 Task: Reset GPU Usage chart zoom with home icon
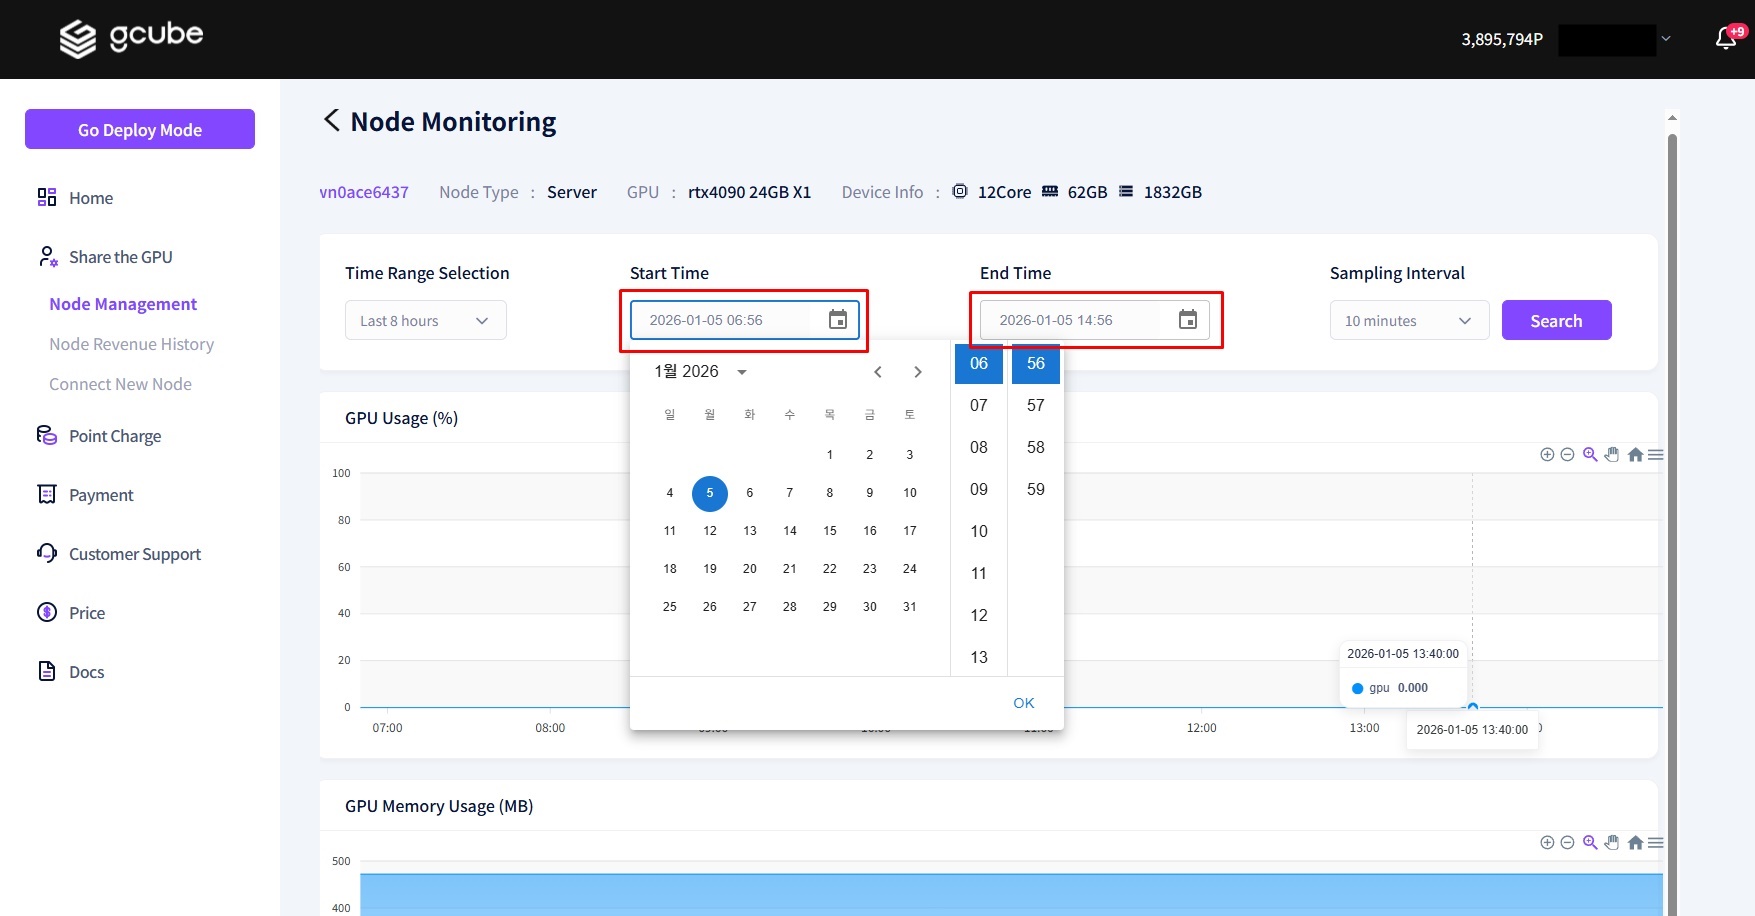(x=1635, y=455)
